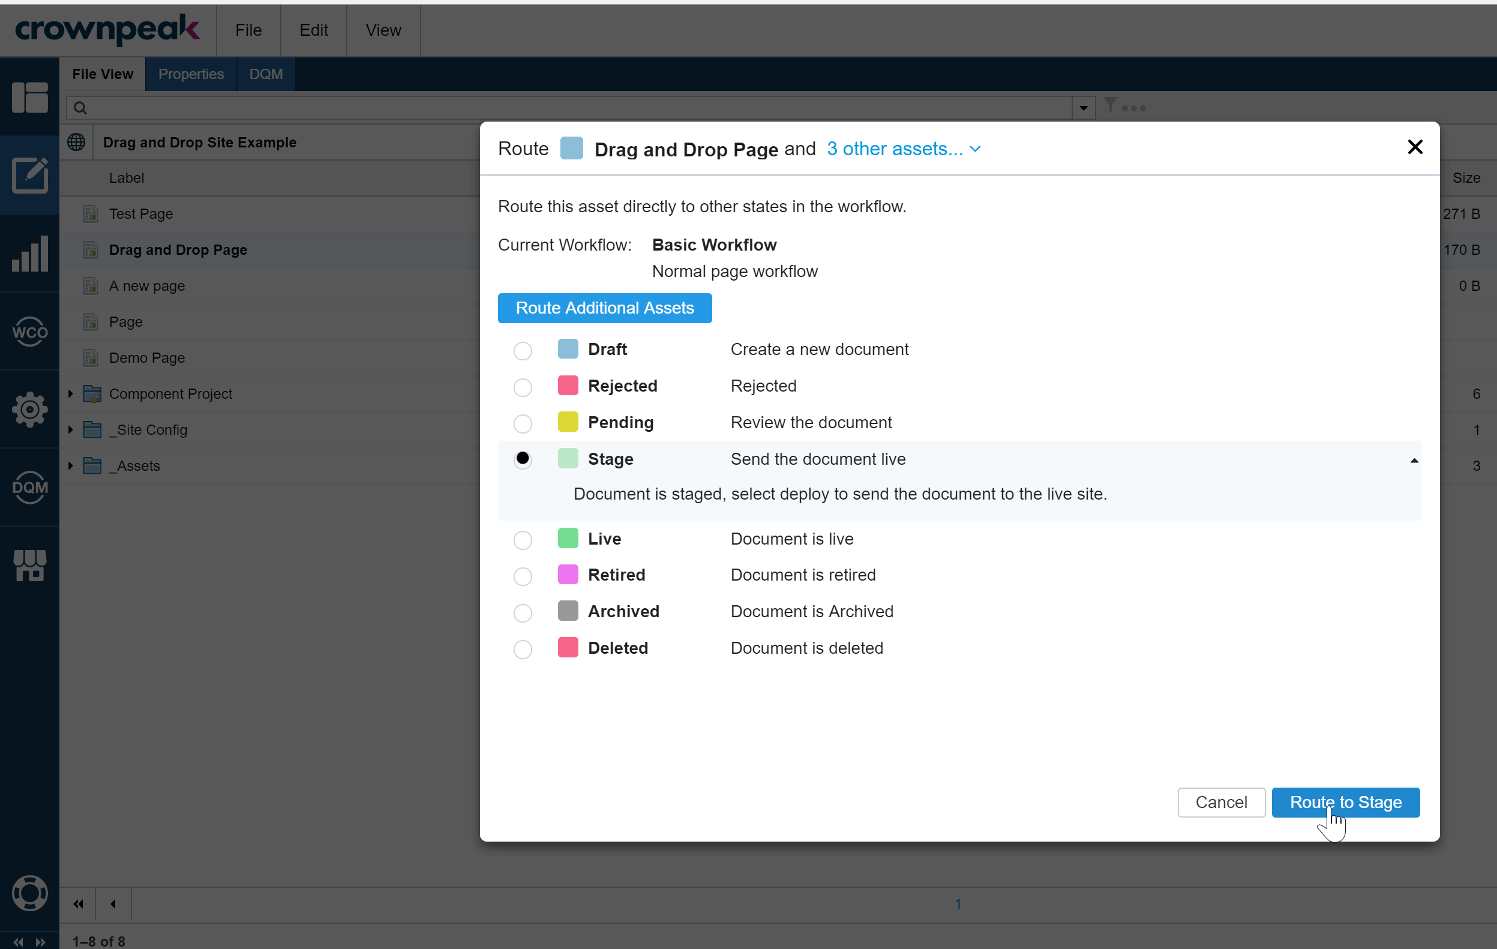
Task: Click the _Site Config folder icon
Action: click(93, 430)
